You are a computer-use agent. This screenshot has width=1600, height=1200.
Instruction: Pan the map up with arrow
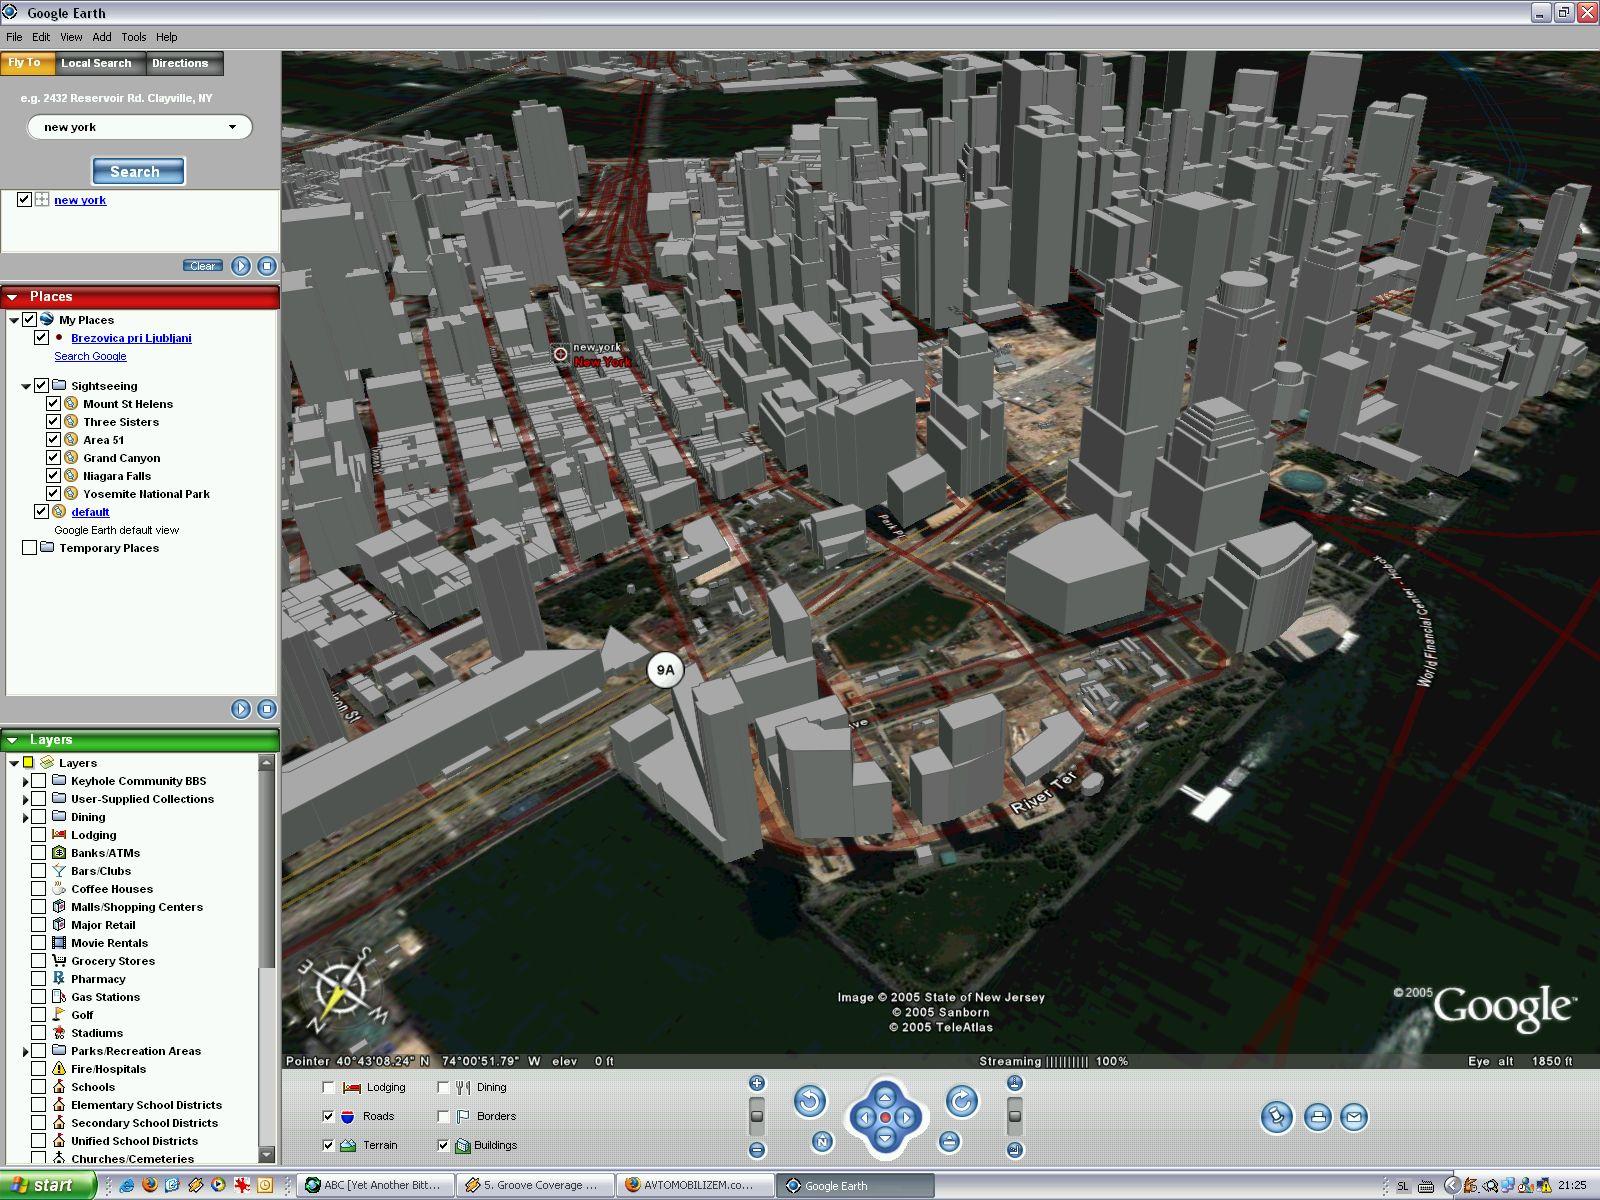click(885, 1097)
